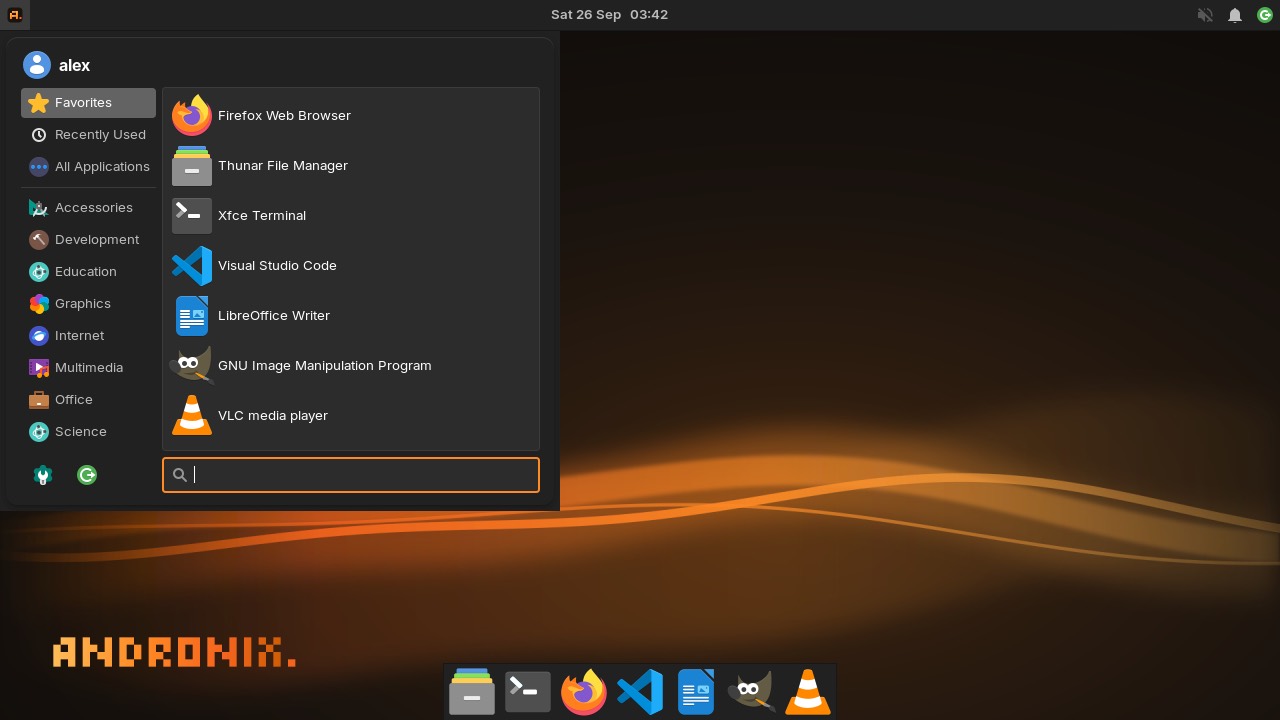Open the Development category
The image size is (1280, 720).
click(88, 240)
